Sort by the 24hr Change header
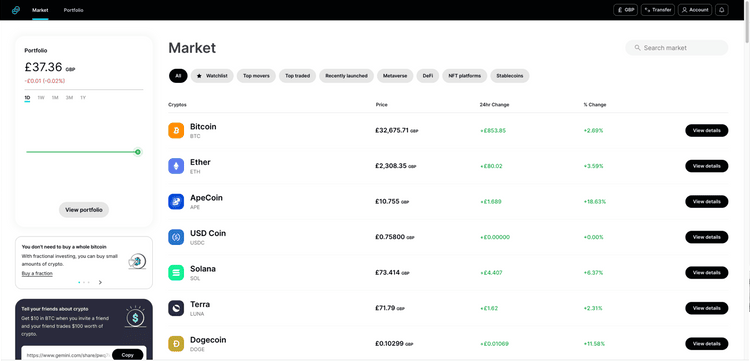The height and width of the screenshot is (361, 750). pyautogui.click(x=494, y=105)
